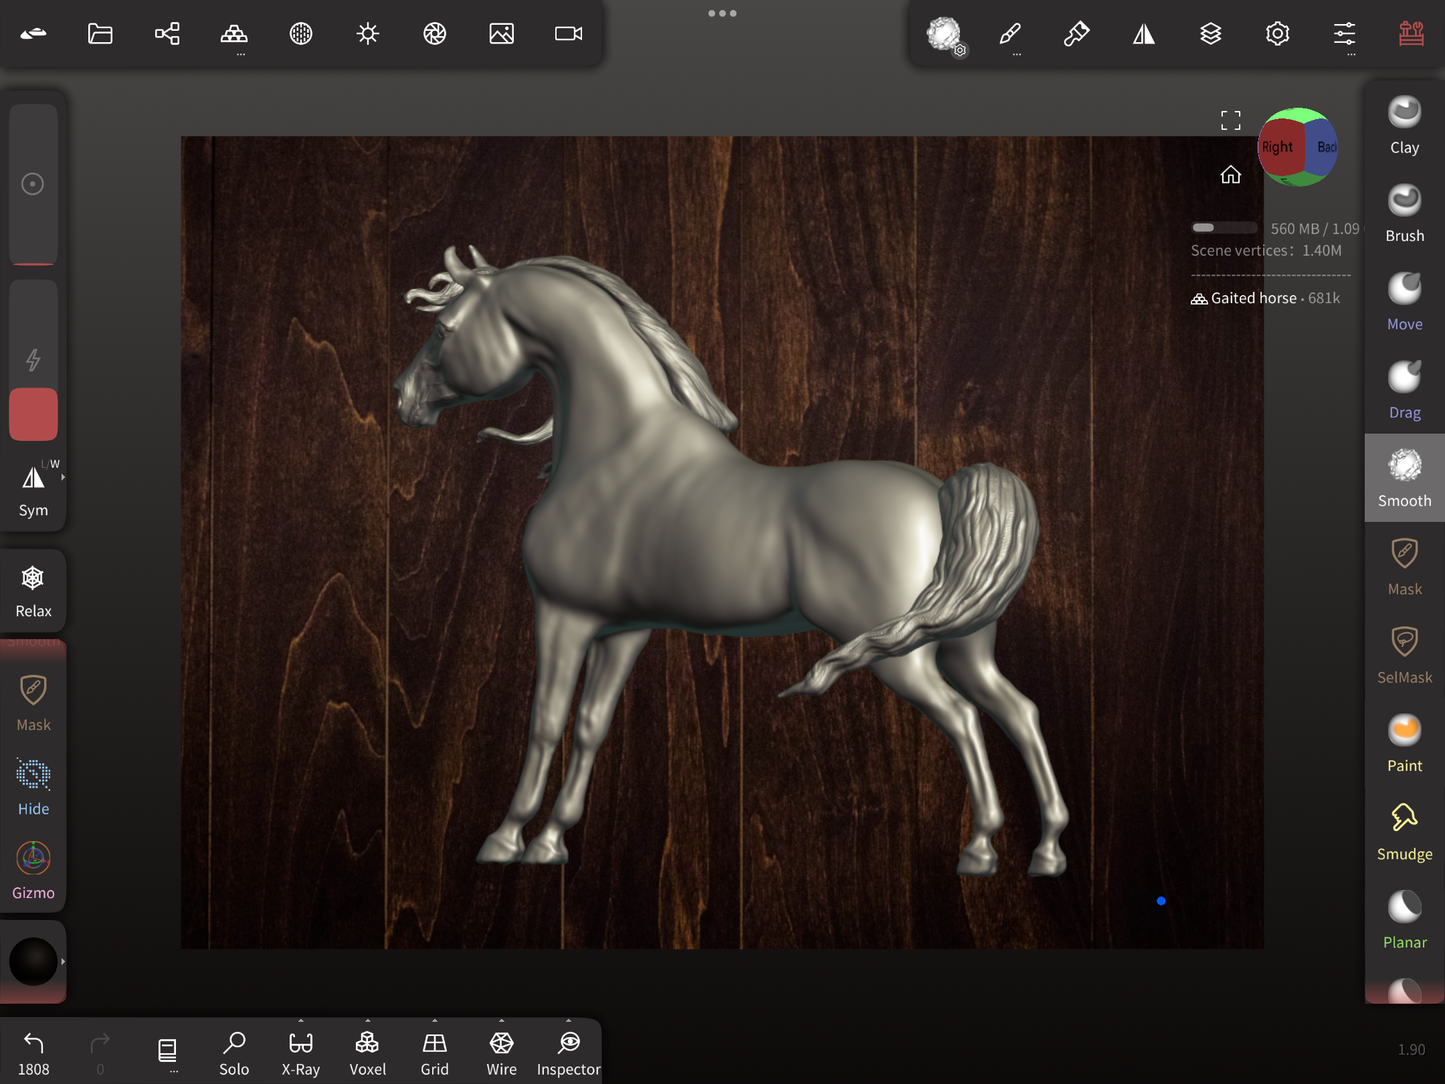Open the Files folder menu
The width and height of the screenshot is (1445, 1084).
[100, 34]
